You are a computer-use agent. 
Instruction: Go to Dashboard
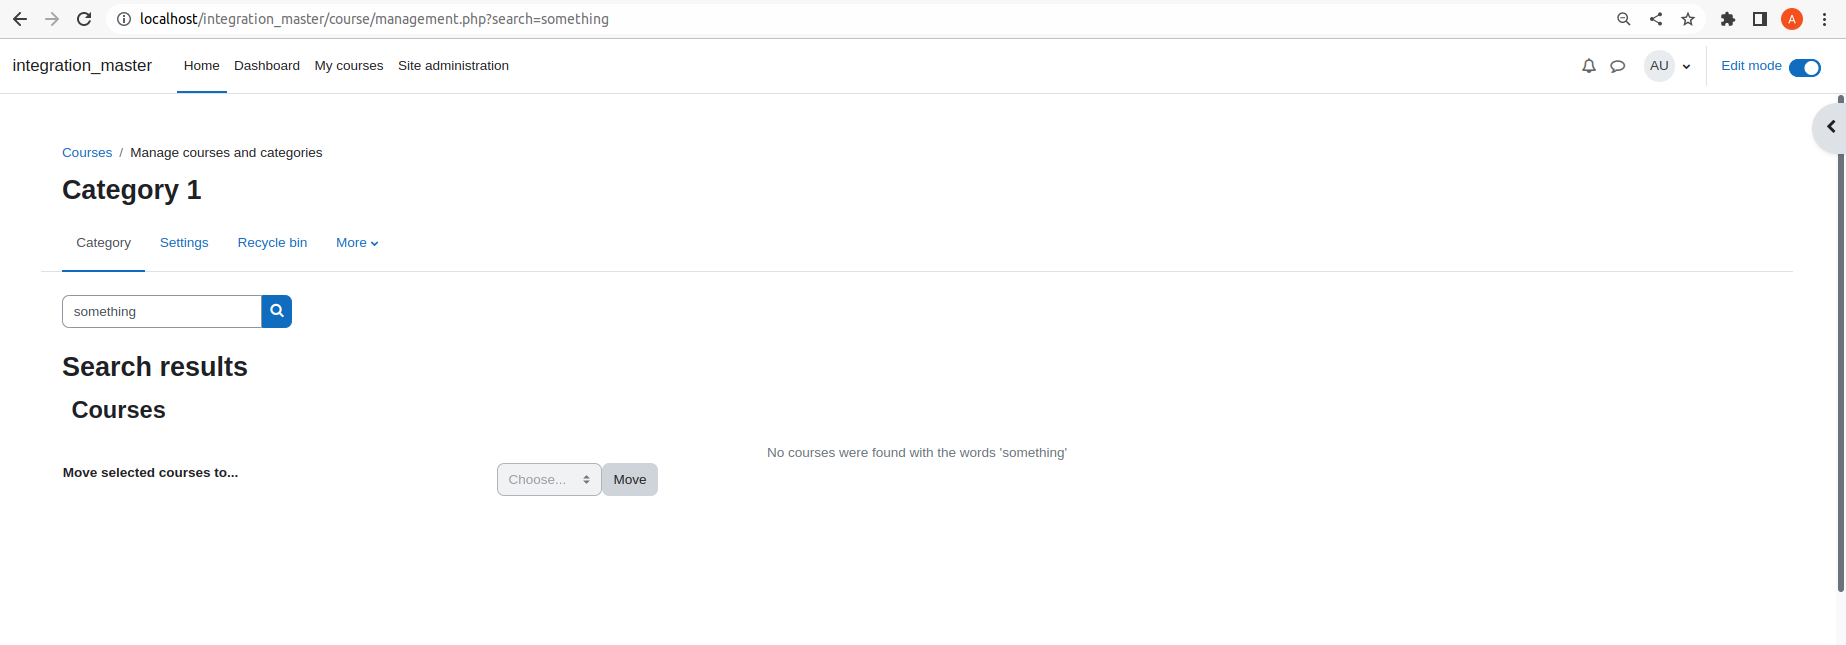[267, 66]
